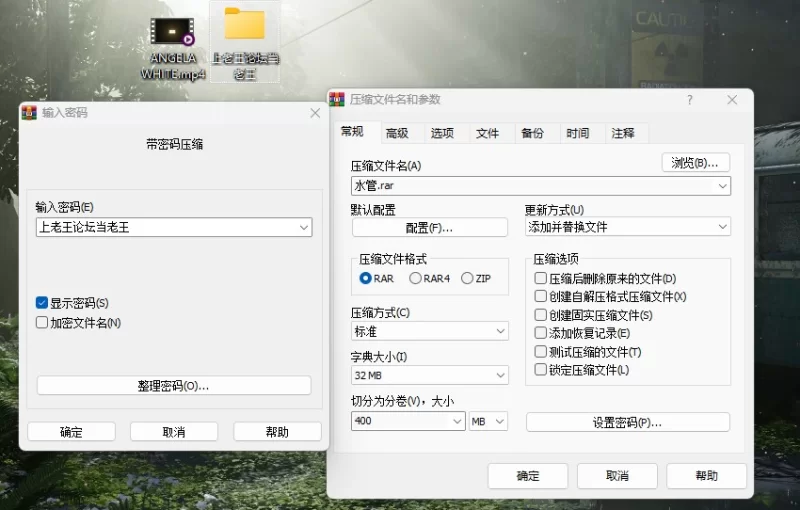Viewport: 800px width, 510px height.
Task: Click the WinRAR icon in archive dialog title
Action: [338, 100]
